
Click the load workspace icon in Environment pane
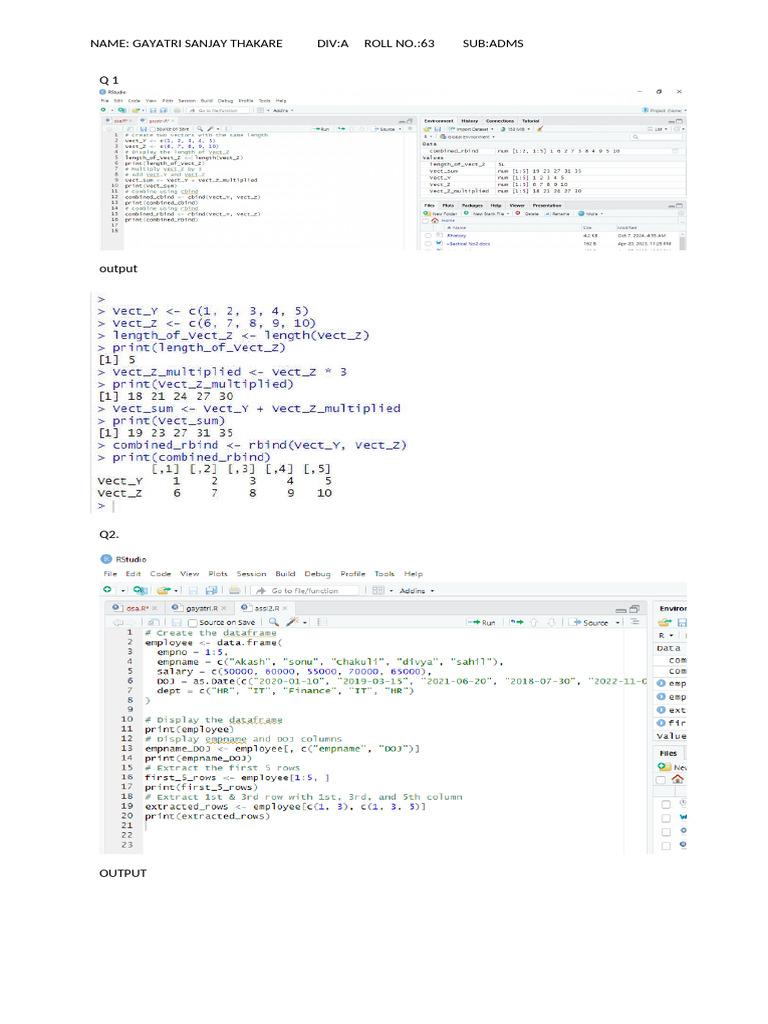coord(664,622)
